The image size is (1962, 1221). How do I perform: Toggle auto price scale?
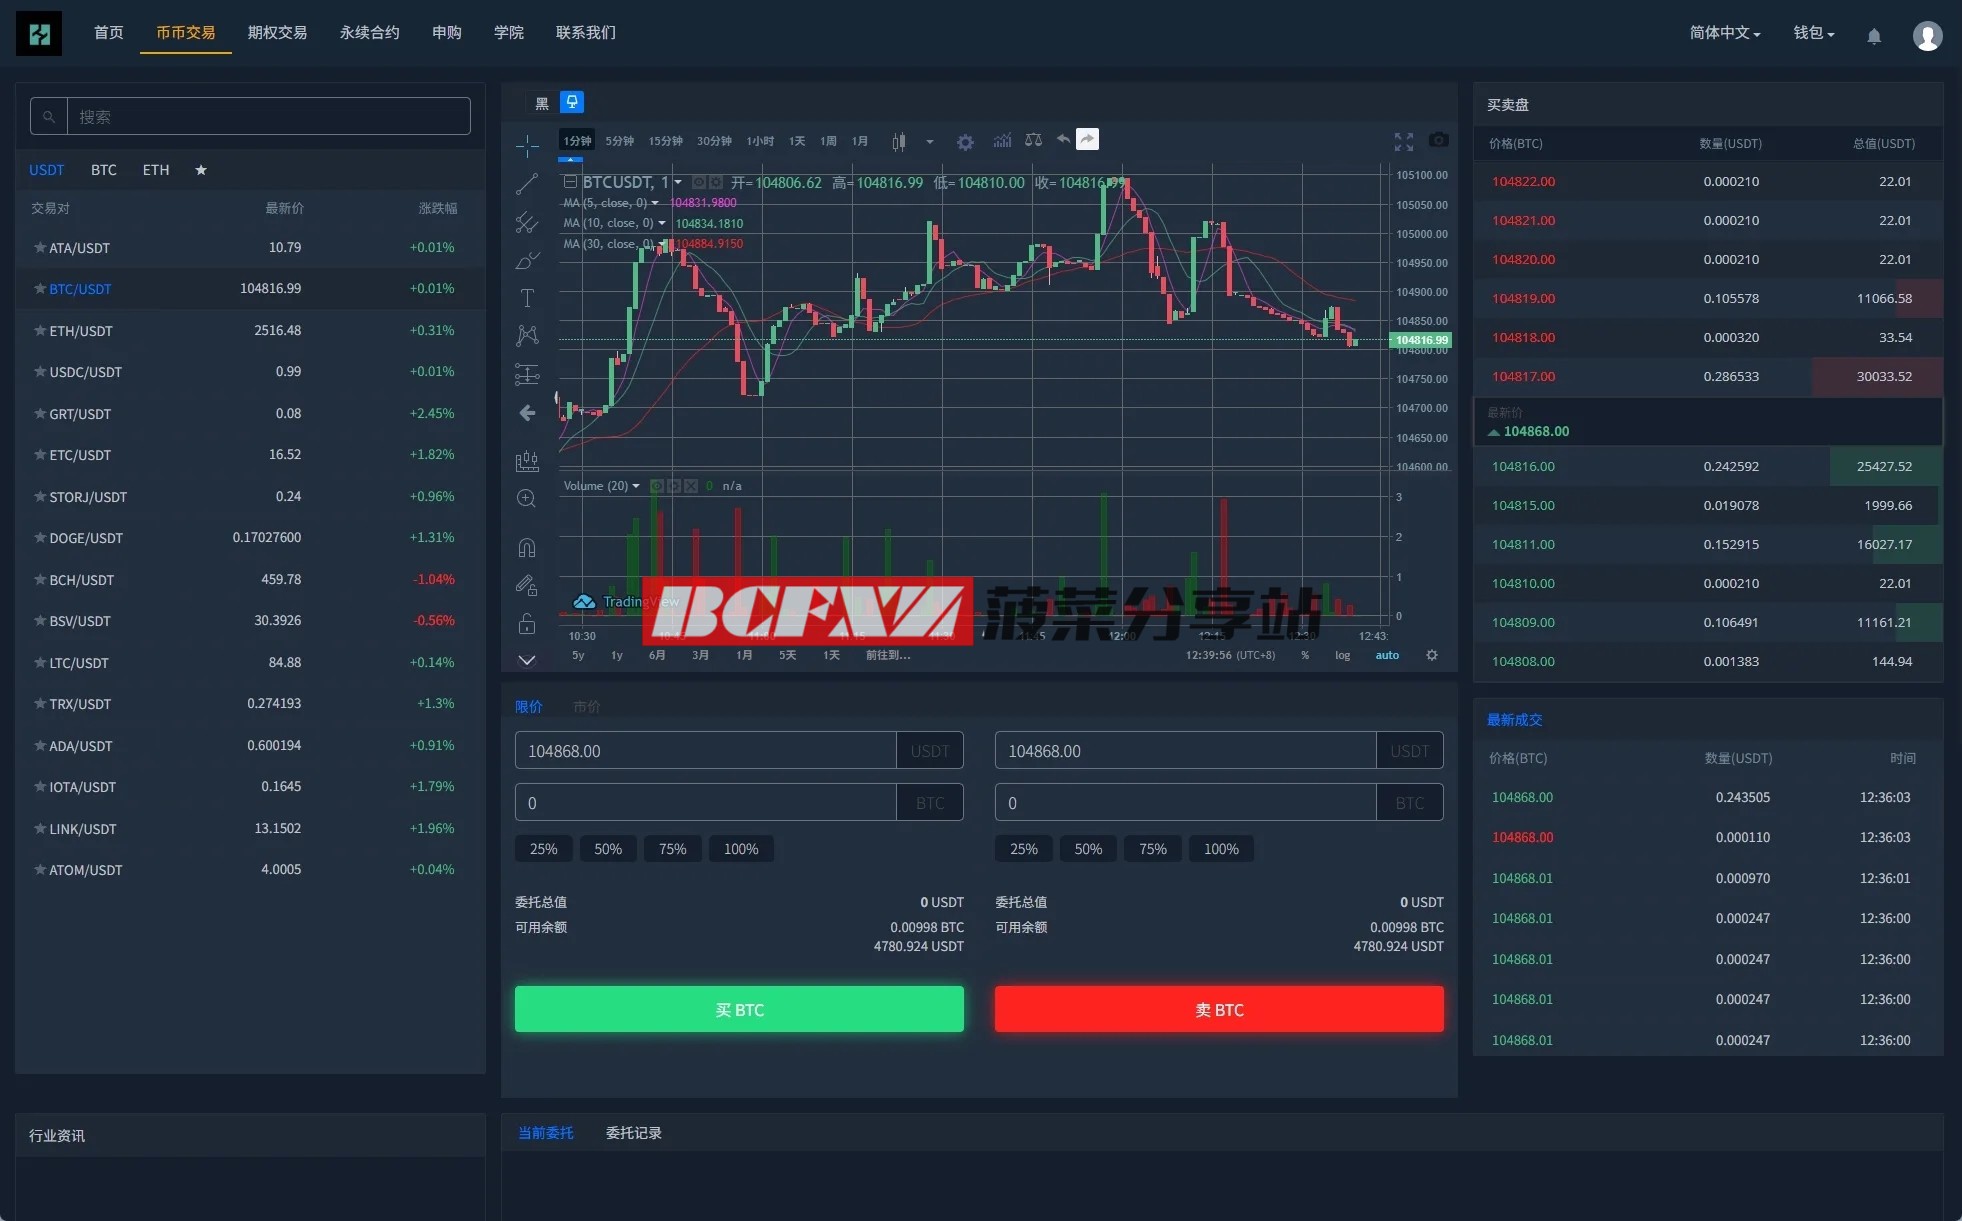1387,655
